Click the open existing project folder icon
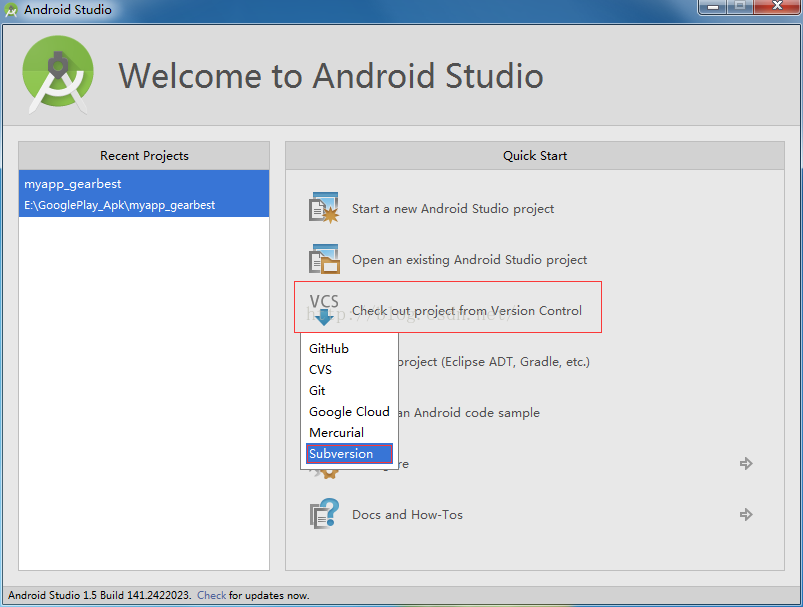 (x=324, y=259)
